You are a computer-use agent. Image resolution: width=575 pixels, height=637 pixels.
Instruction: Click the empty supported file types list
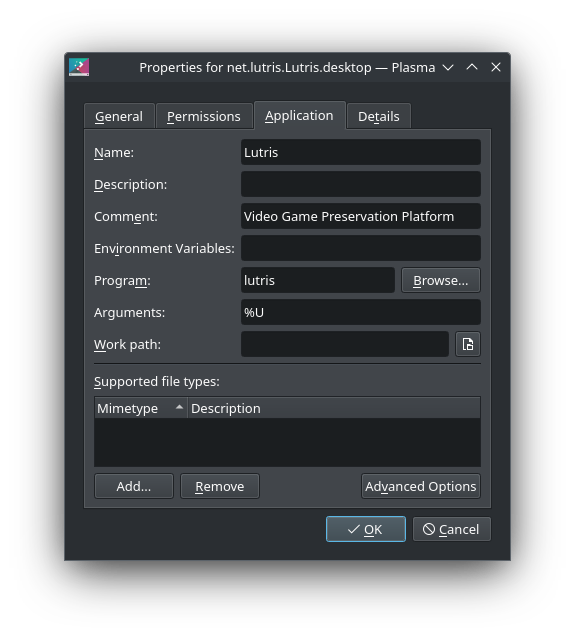287,442
